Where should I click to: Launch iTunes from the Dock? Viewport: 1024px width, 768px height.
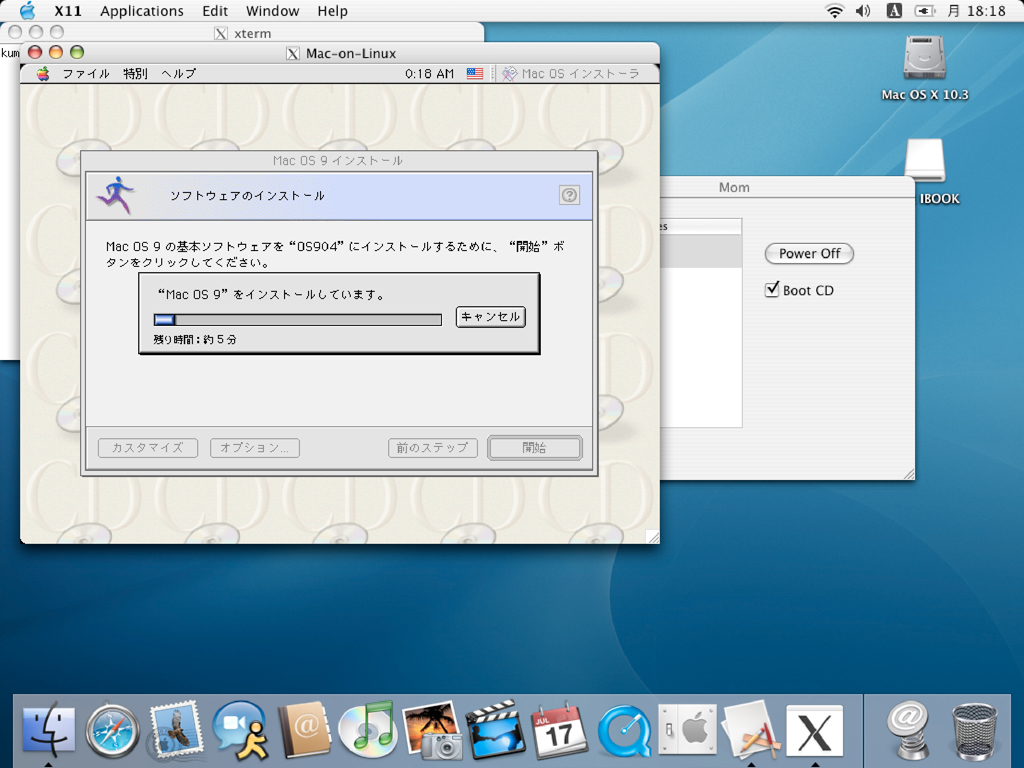point(367,731)
